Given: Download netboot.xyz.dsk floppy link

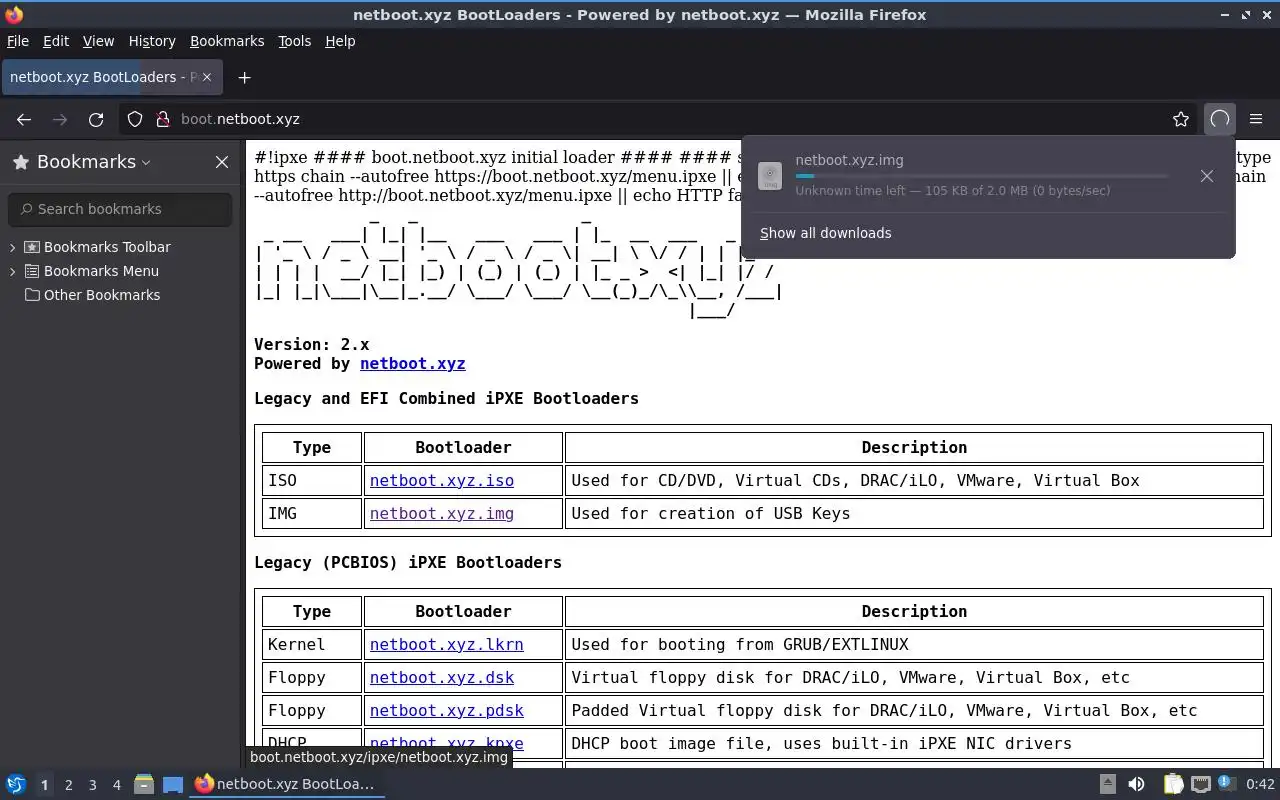Looking at the screenshot, I should tap(442, 677).
